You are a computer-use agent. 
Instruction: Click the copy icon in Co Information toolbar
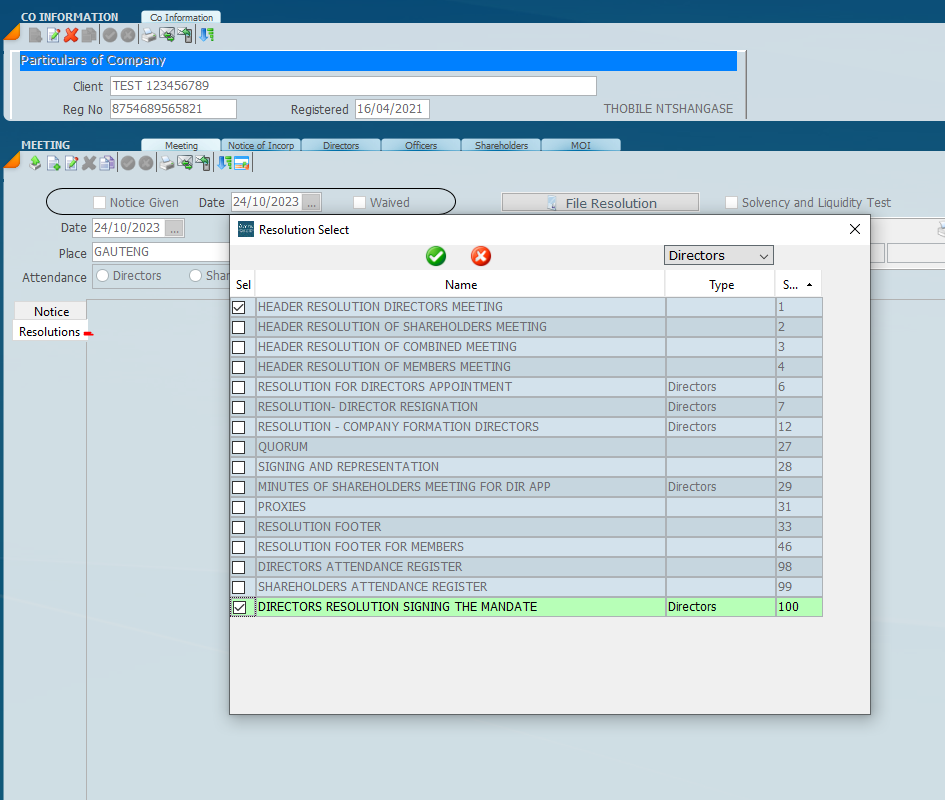89,35
